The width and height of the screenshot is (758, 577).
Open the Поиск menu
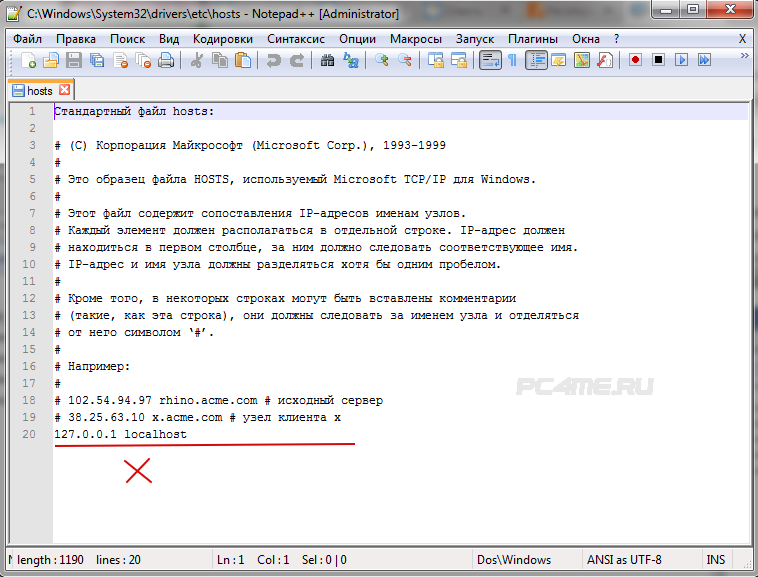coord(128,39)
